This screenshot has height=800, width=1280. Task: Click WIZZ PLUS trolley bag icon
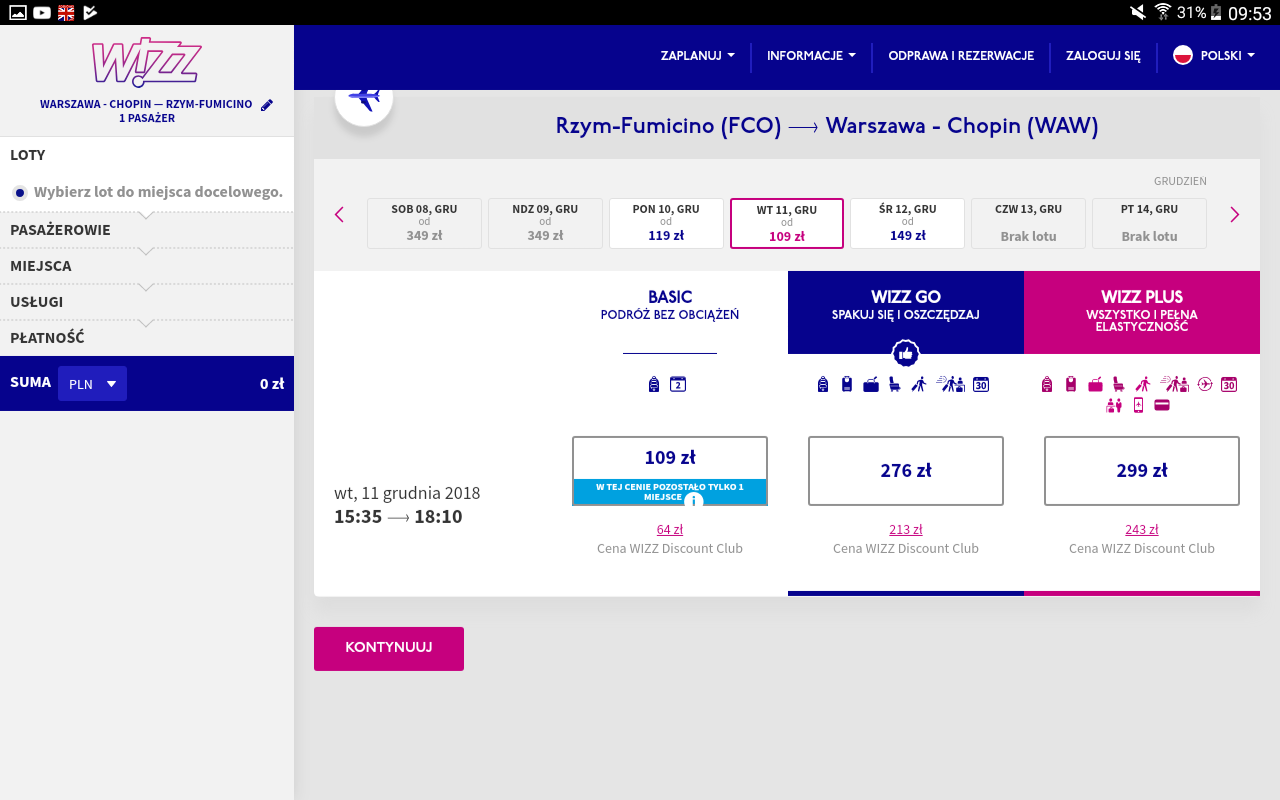(1071, 384)
